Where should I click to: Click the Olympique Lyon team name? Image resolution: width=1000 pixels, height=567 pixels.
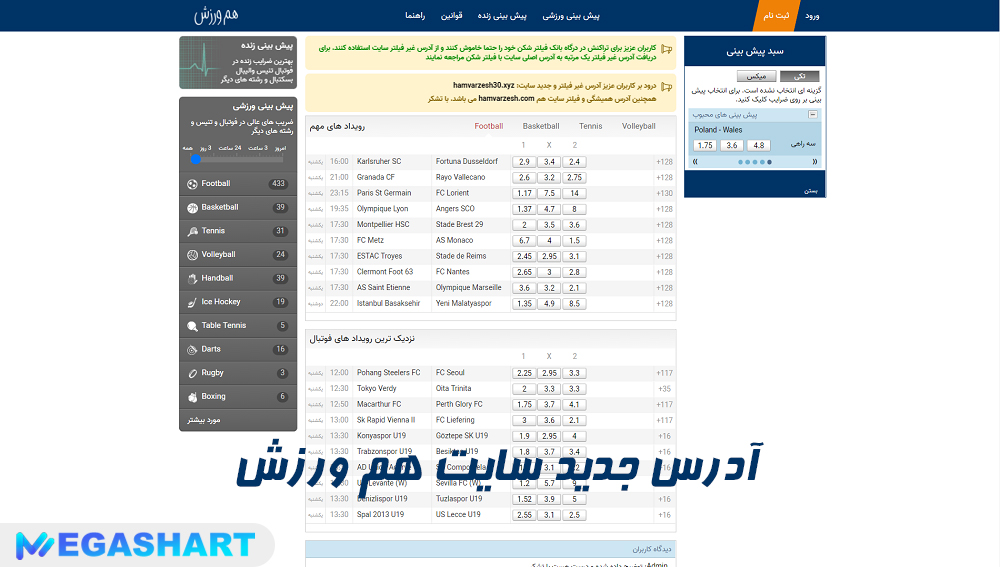[x=383, y=209]
